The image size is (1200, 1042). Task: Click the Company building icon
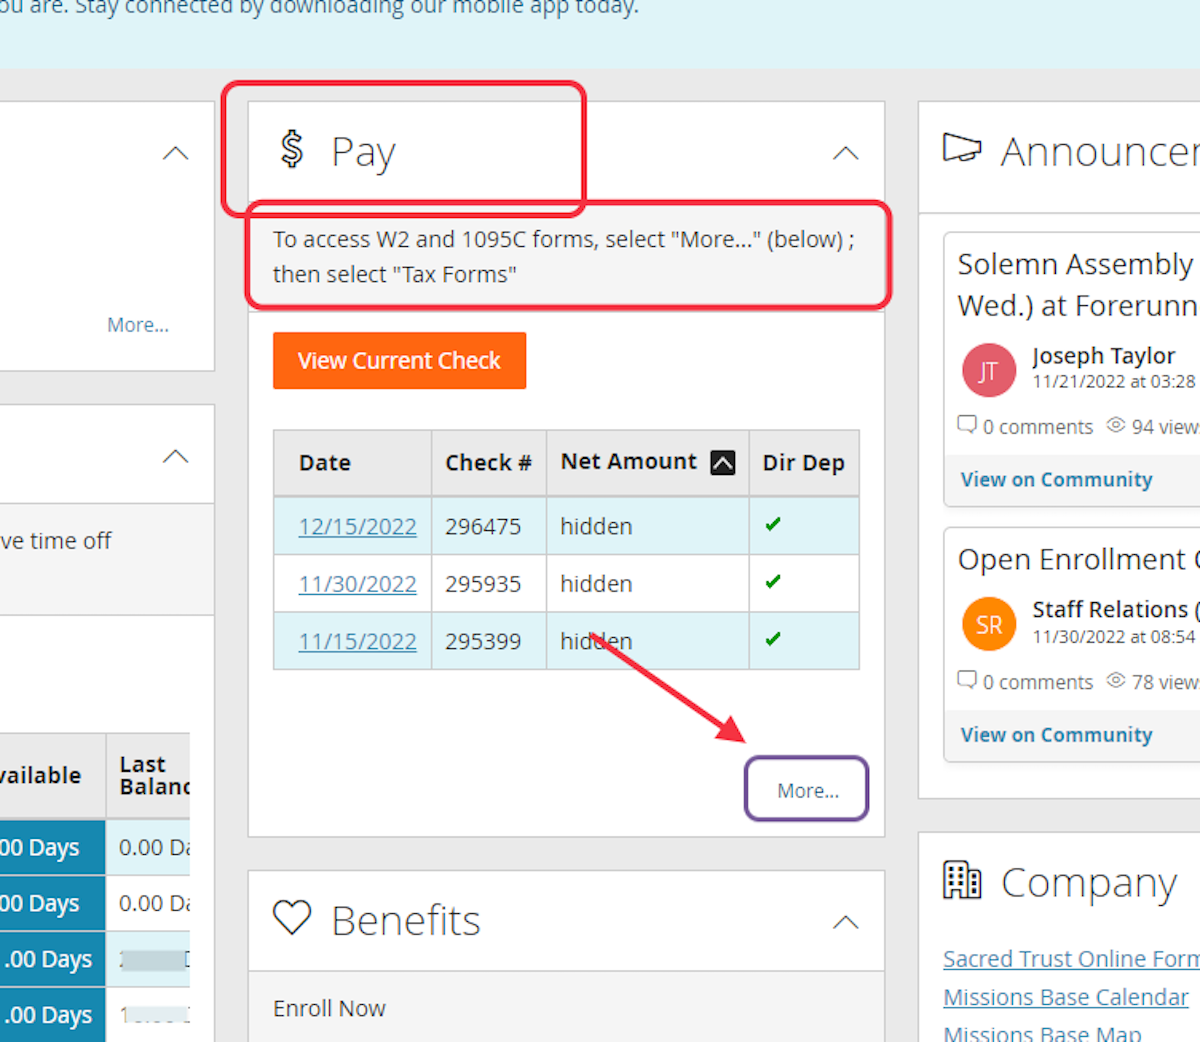tap(962, 880)
